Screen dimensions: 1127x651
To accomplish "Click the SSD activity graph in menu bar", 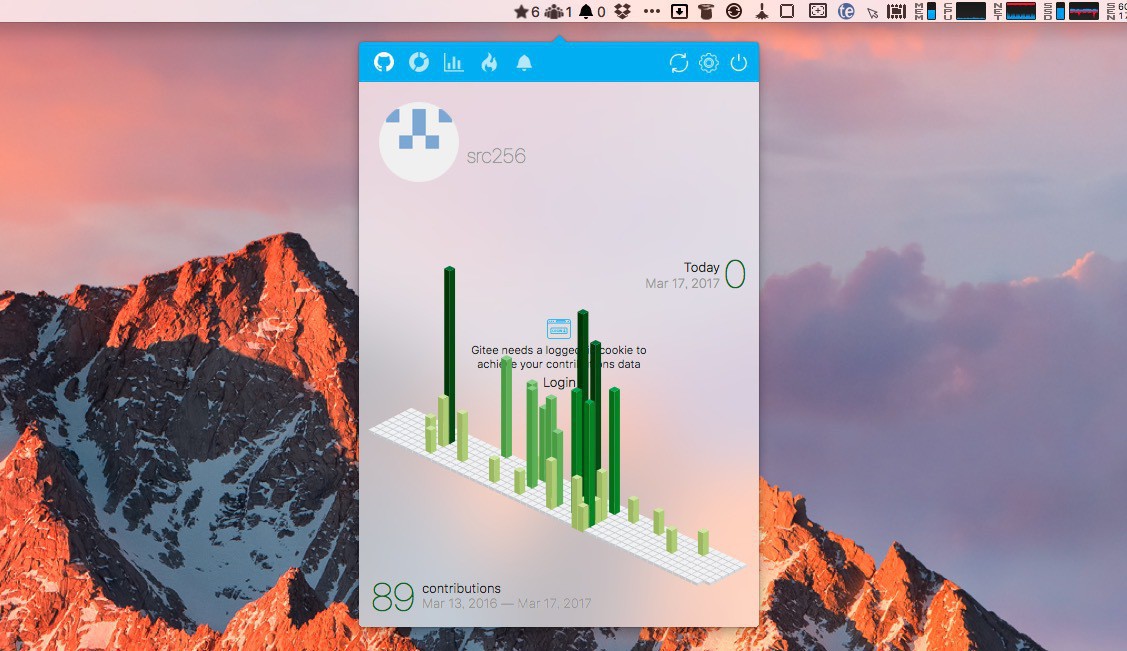I will 1072,11.
